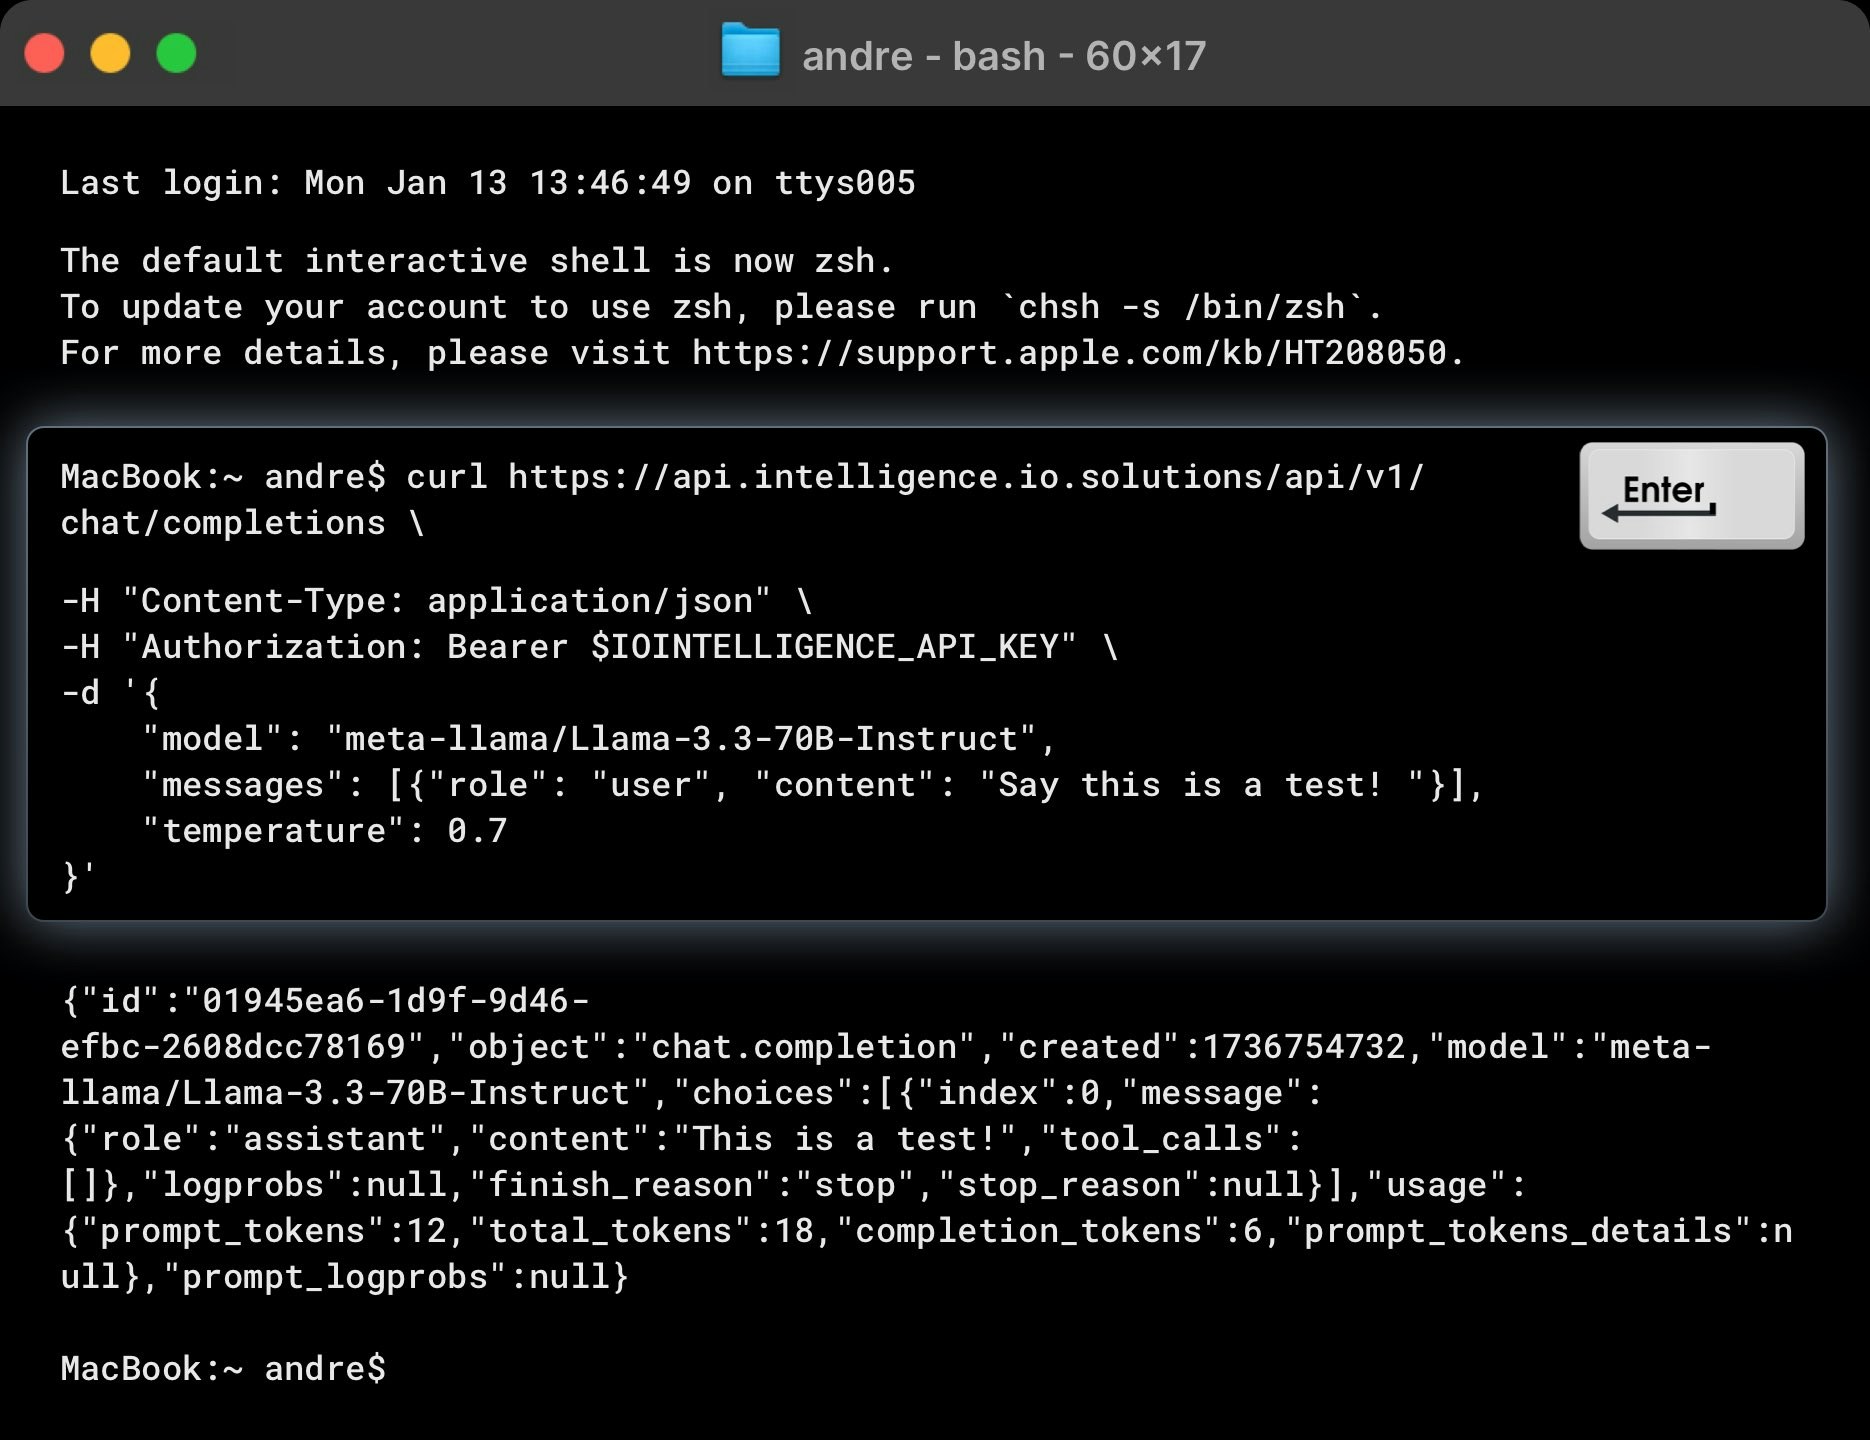Click "completion_tokens":6 in the response
The width and height of the screenshot is (1870, 1440).
1049,1231
